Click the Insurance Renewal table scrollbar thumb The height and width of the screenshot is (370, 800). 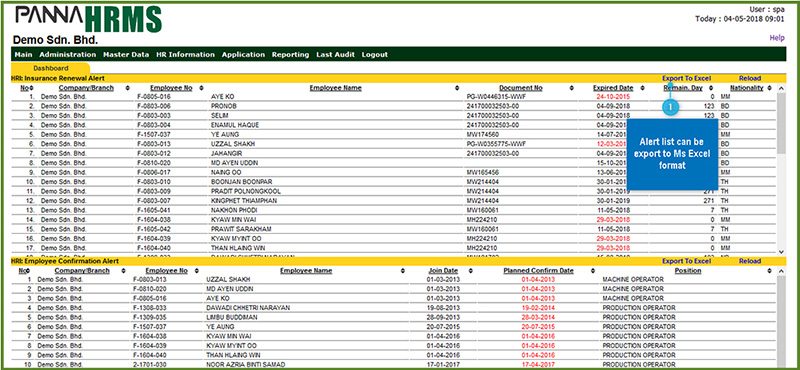781,123
